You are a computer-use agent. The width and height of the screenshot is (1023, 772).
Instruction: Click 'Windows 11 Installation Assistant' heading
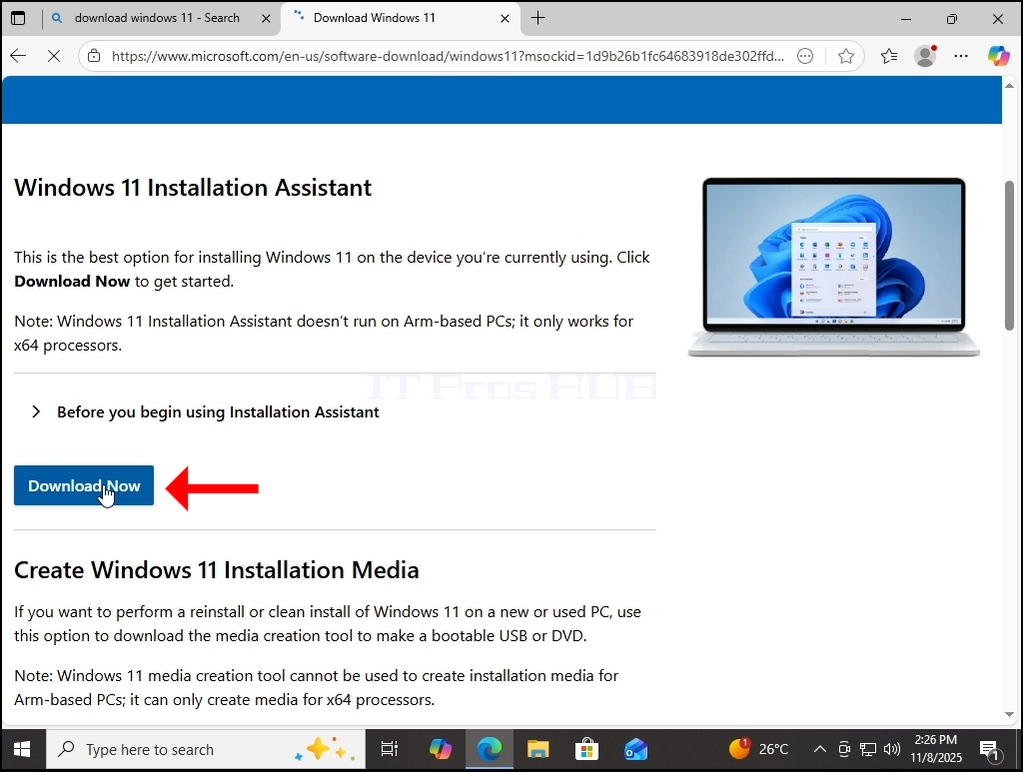[193, 188]
